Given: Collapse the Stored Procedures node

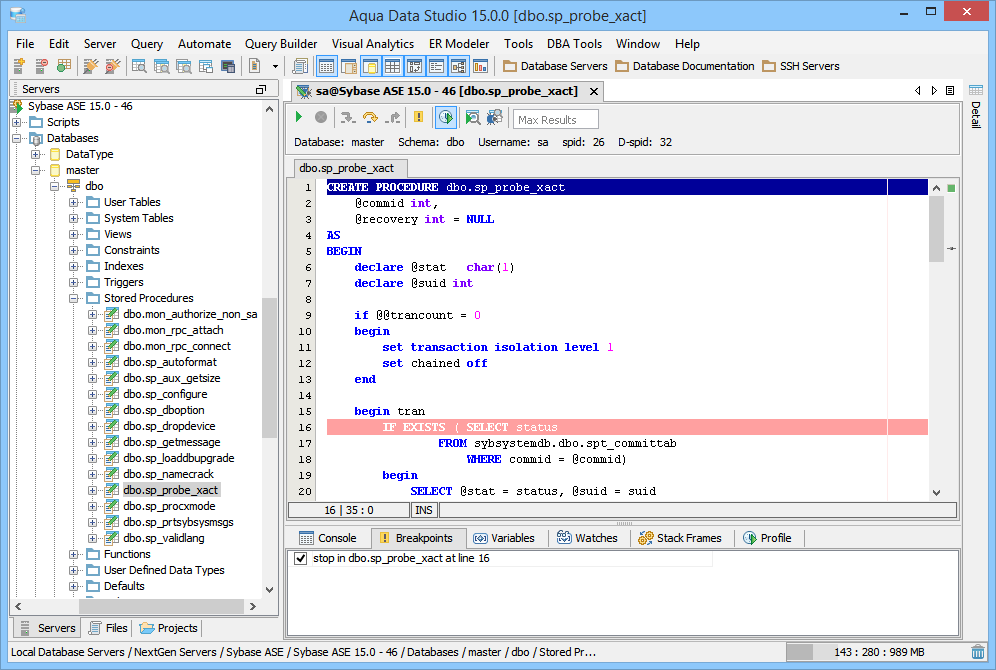Looking at the screenshot, I should [75, 298].
